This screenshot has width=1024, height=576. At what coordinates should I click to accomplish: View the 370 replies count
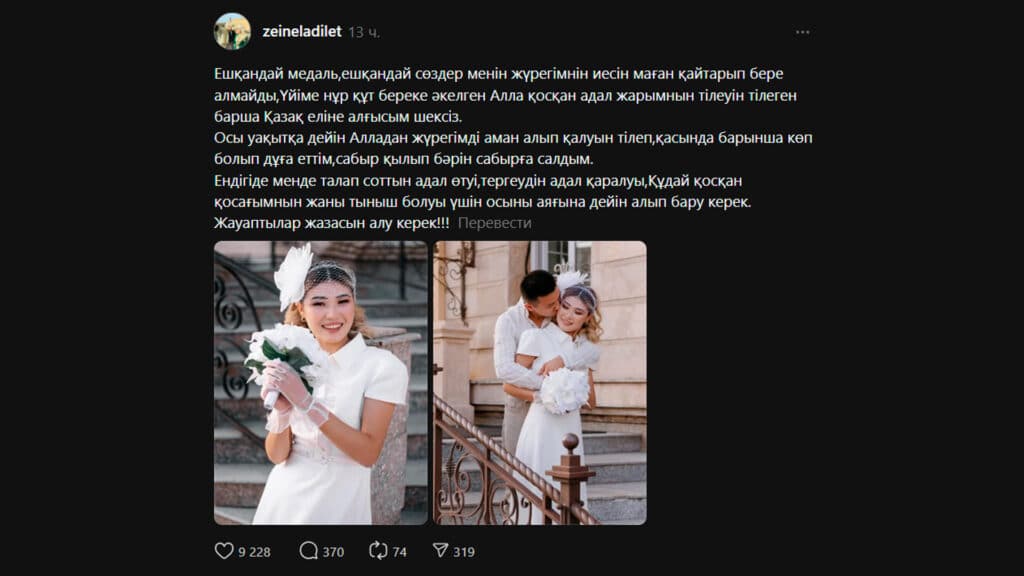click(333, 552)
